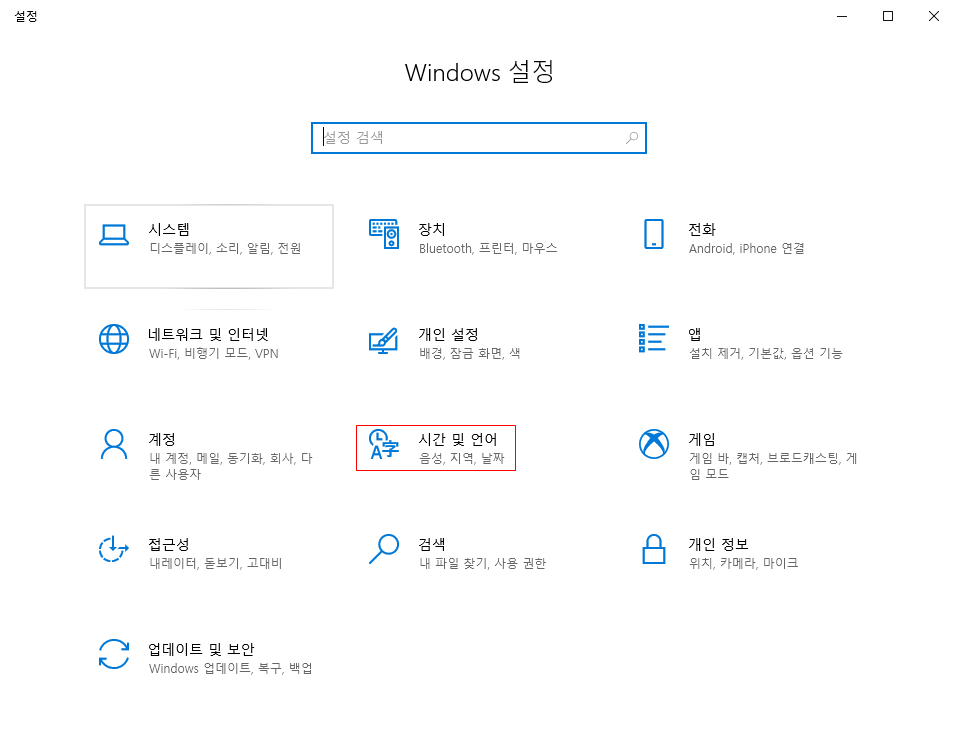This screenshot has height=744, width=957.
Task: Click the 계정 description starting '내 계정, 메일'
Action: click(231, 466)
